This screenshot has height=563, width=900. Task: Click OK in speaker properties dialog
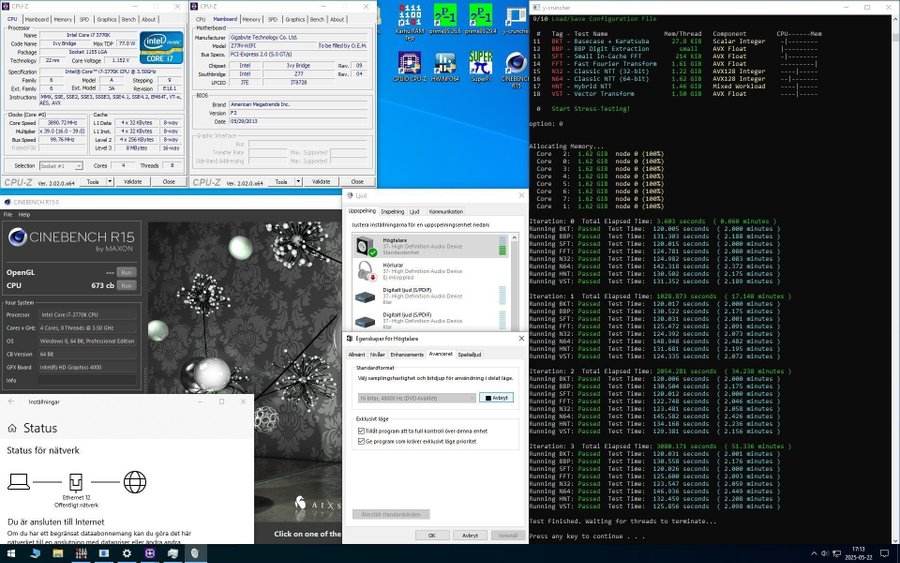click(x=432, y=535)
